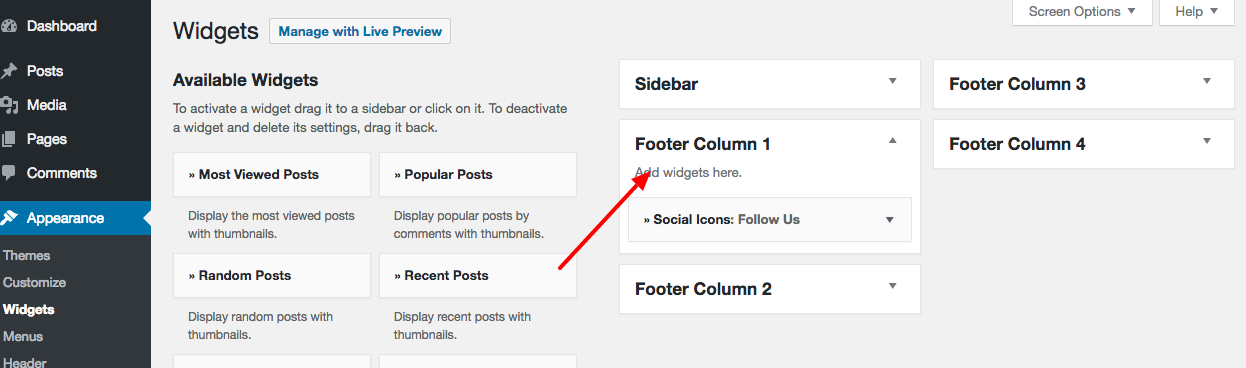
Task: Click the Dashboard gauge icon
Action: 9,27
